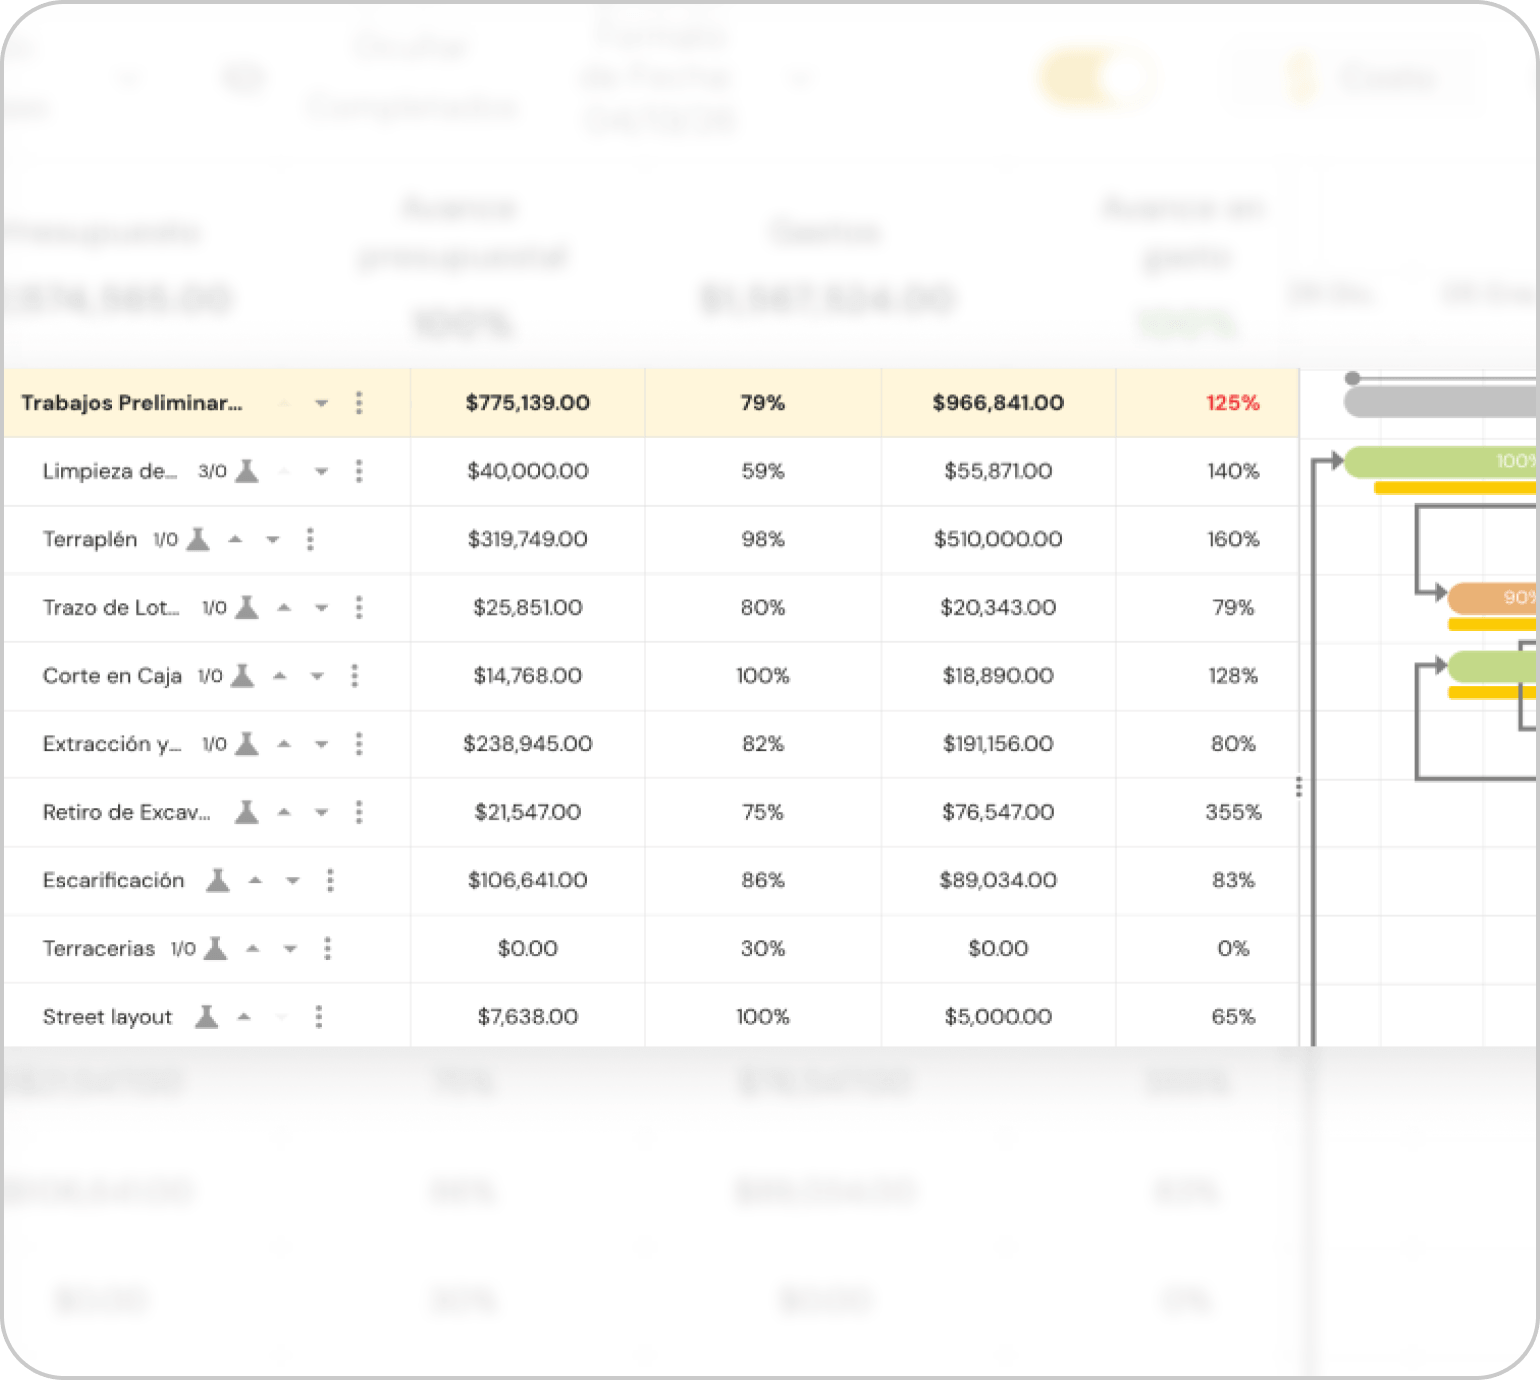1540x1380 pixels.
Task: Click the orange 90% Gantt bar
Action: click(1492, 598)
